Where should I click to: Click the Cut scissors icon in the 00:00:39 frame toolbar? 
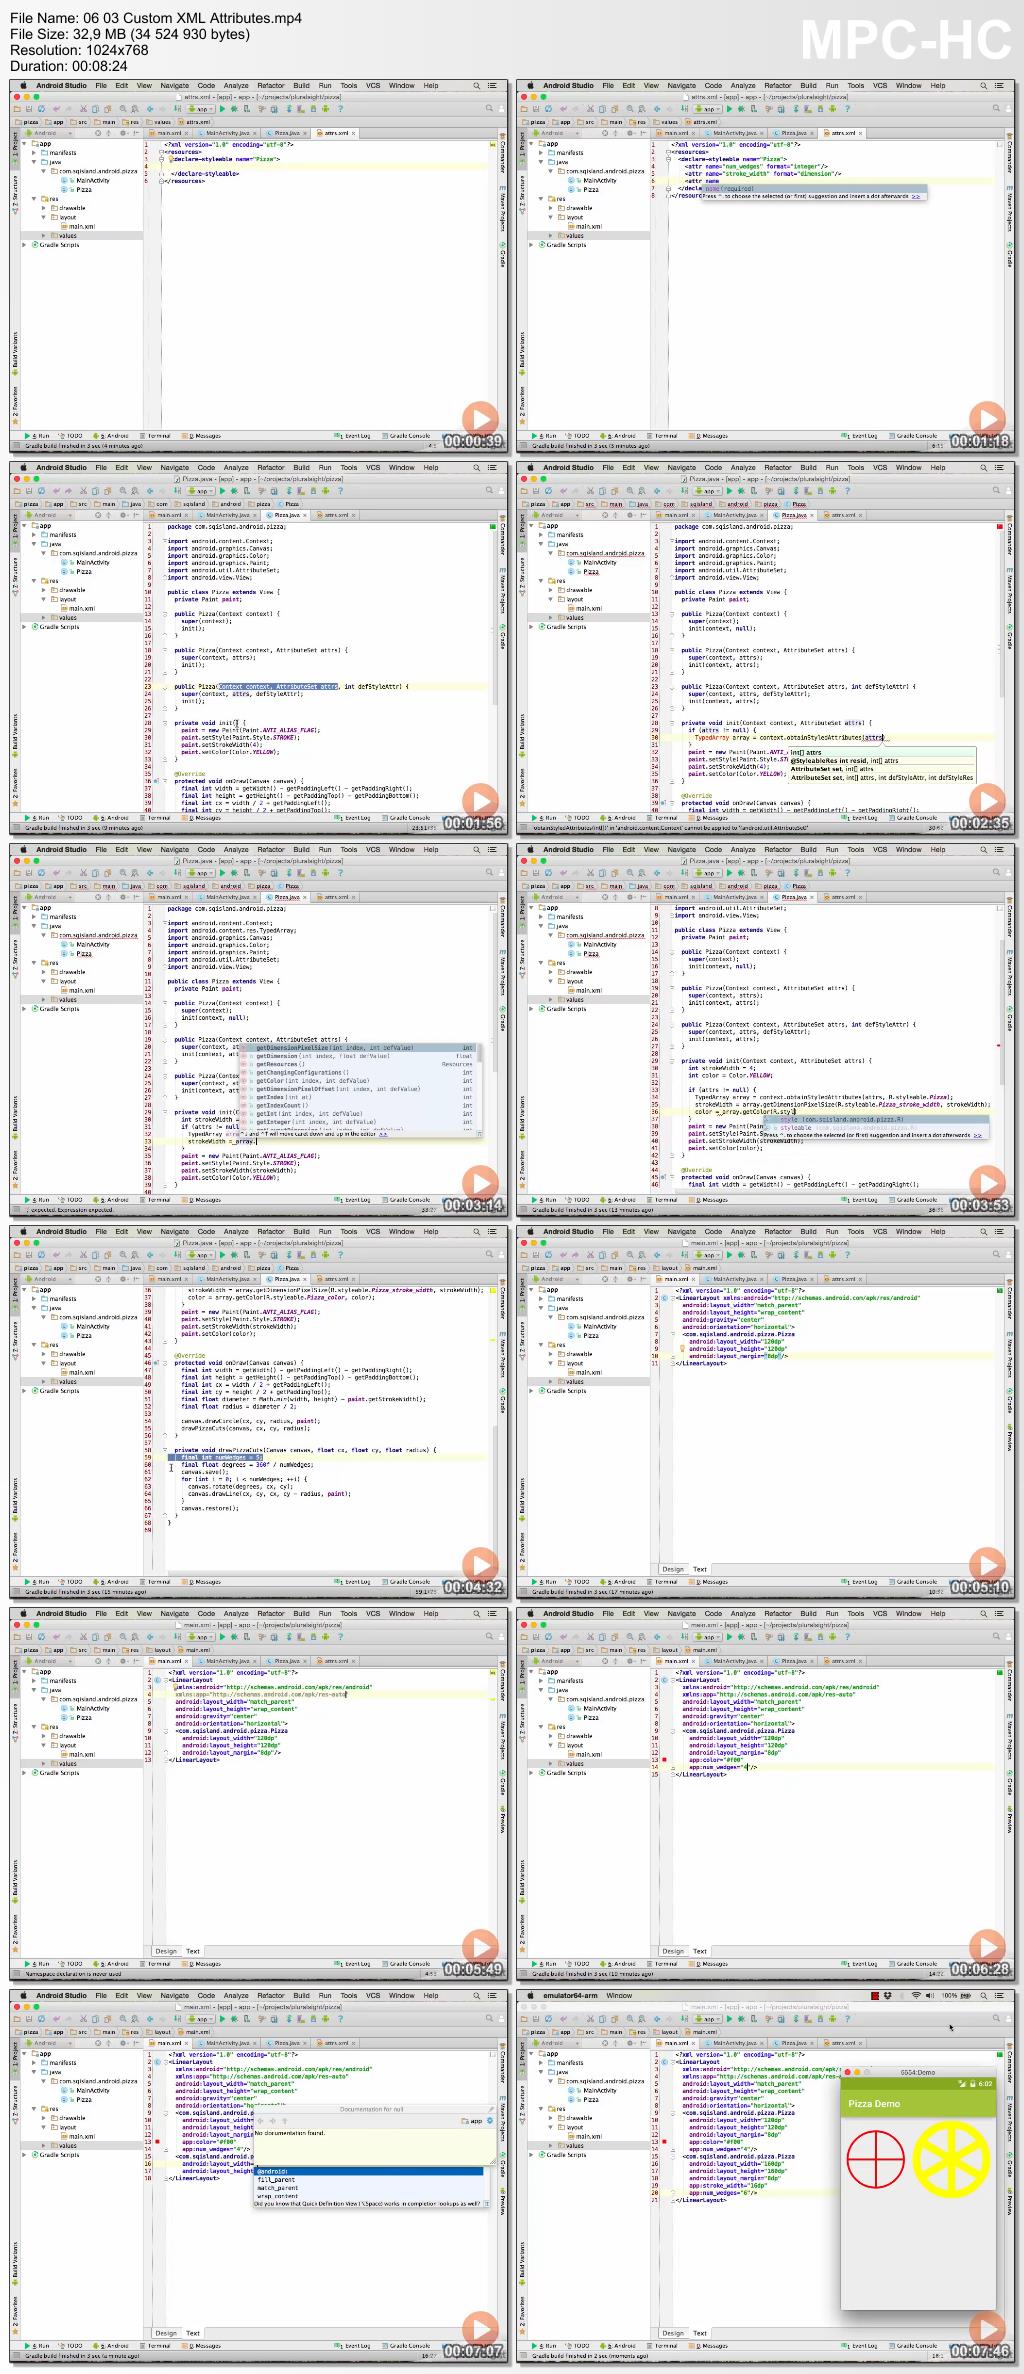(83, 109)
